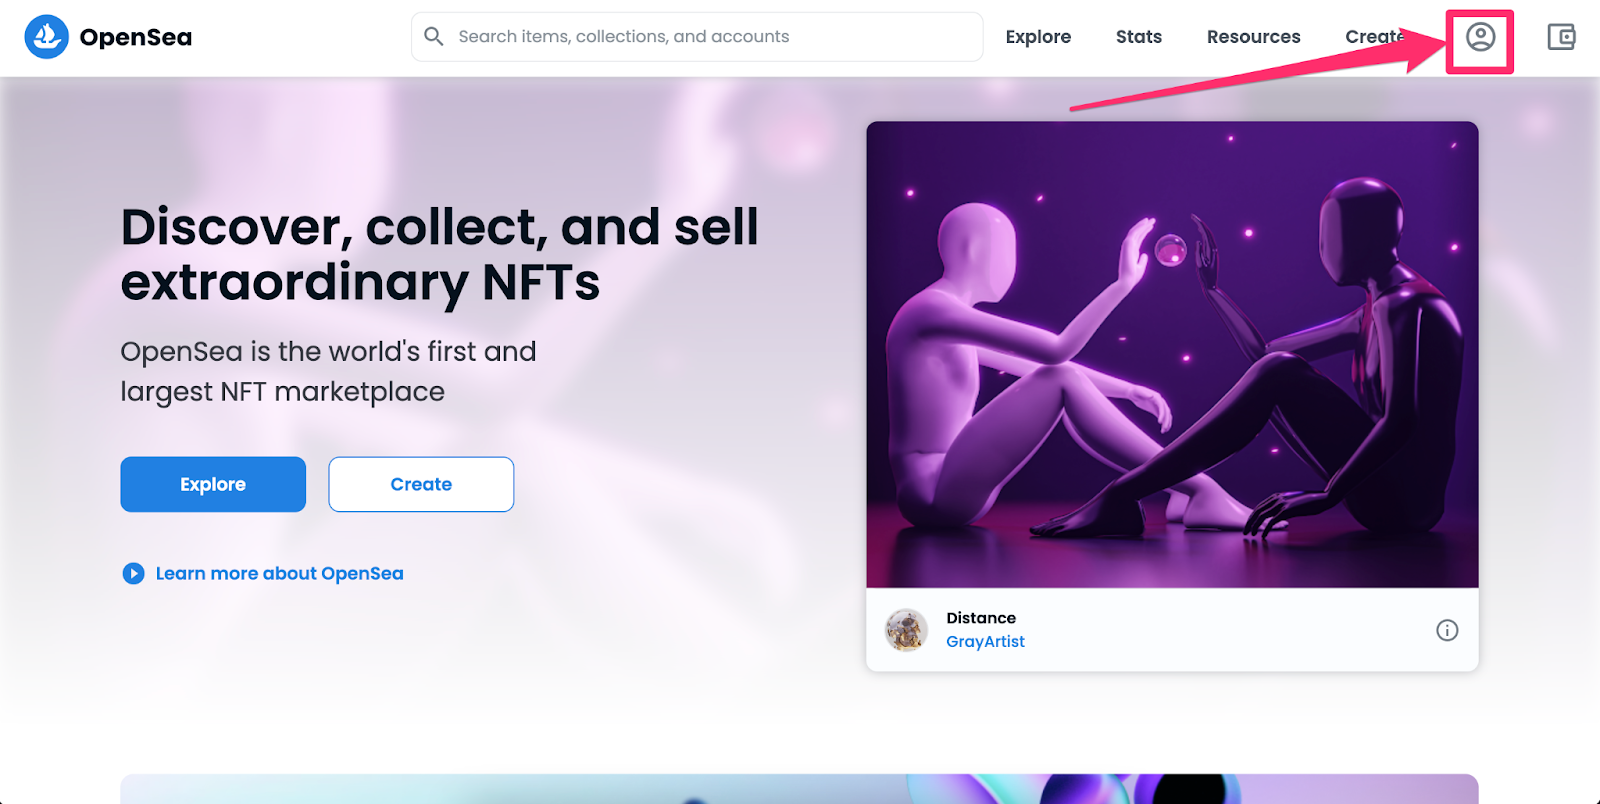Image resolution: width=1600 pixels, height=804 pixels.
Task: Click the play icon next to Learn more
Action: pos(133,573)
